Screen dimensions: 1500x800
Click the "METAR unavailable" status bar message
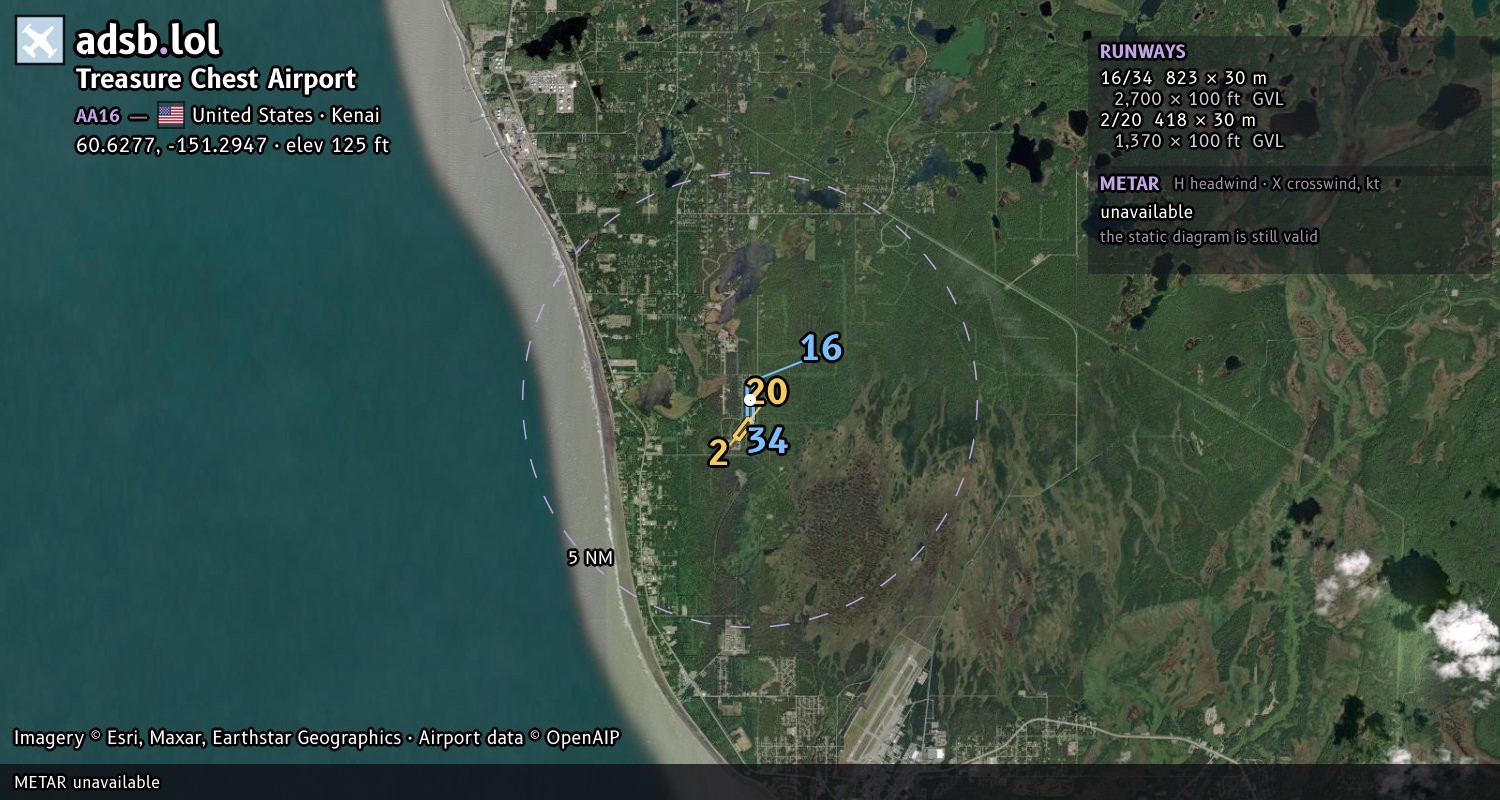87,782
